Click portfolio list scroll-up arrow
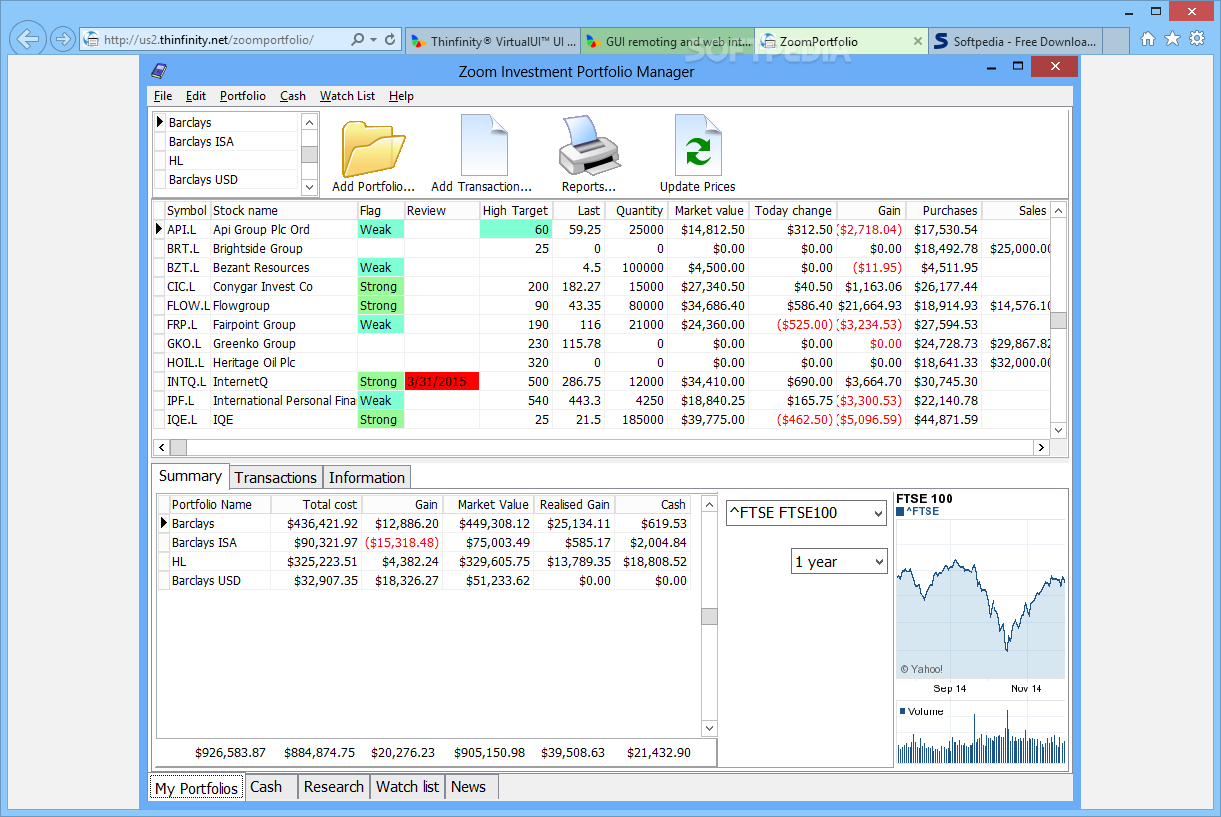Viewport: 1221px width, 817px height. coord(309,121)
